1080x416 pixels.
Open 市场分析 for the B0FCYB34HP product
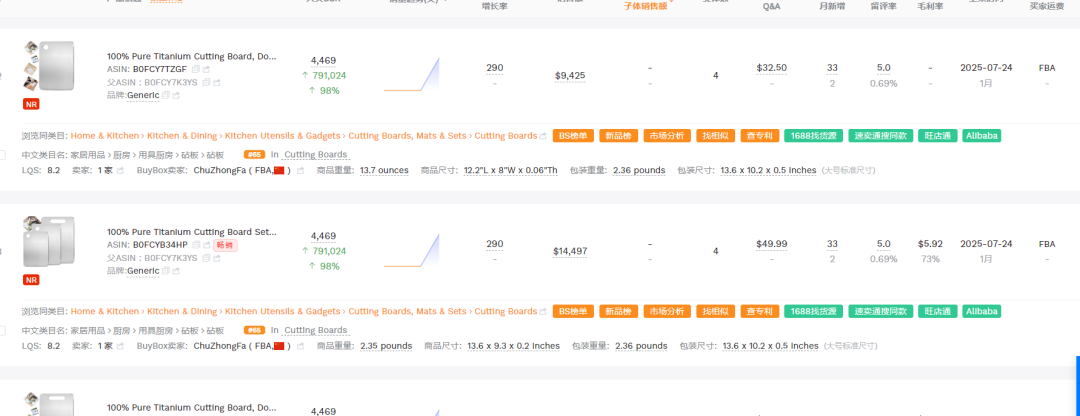click(667, 312)
